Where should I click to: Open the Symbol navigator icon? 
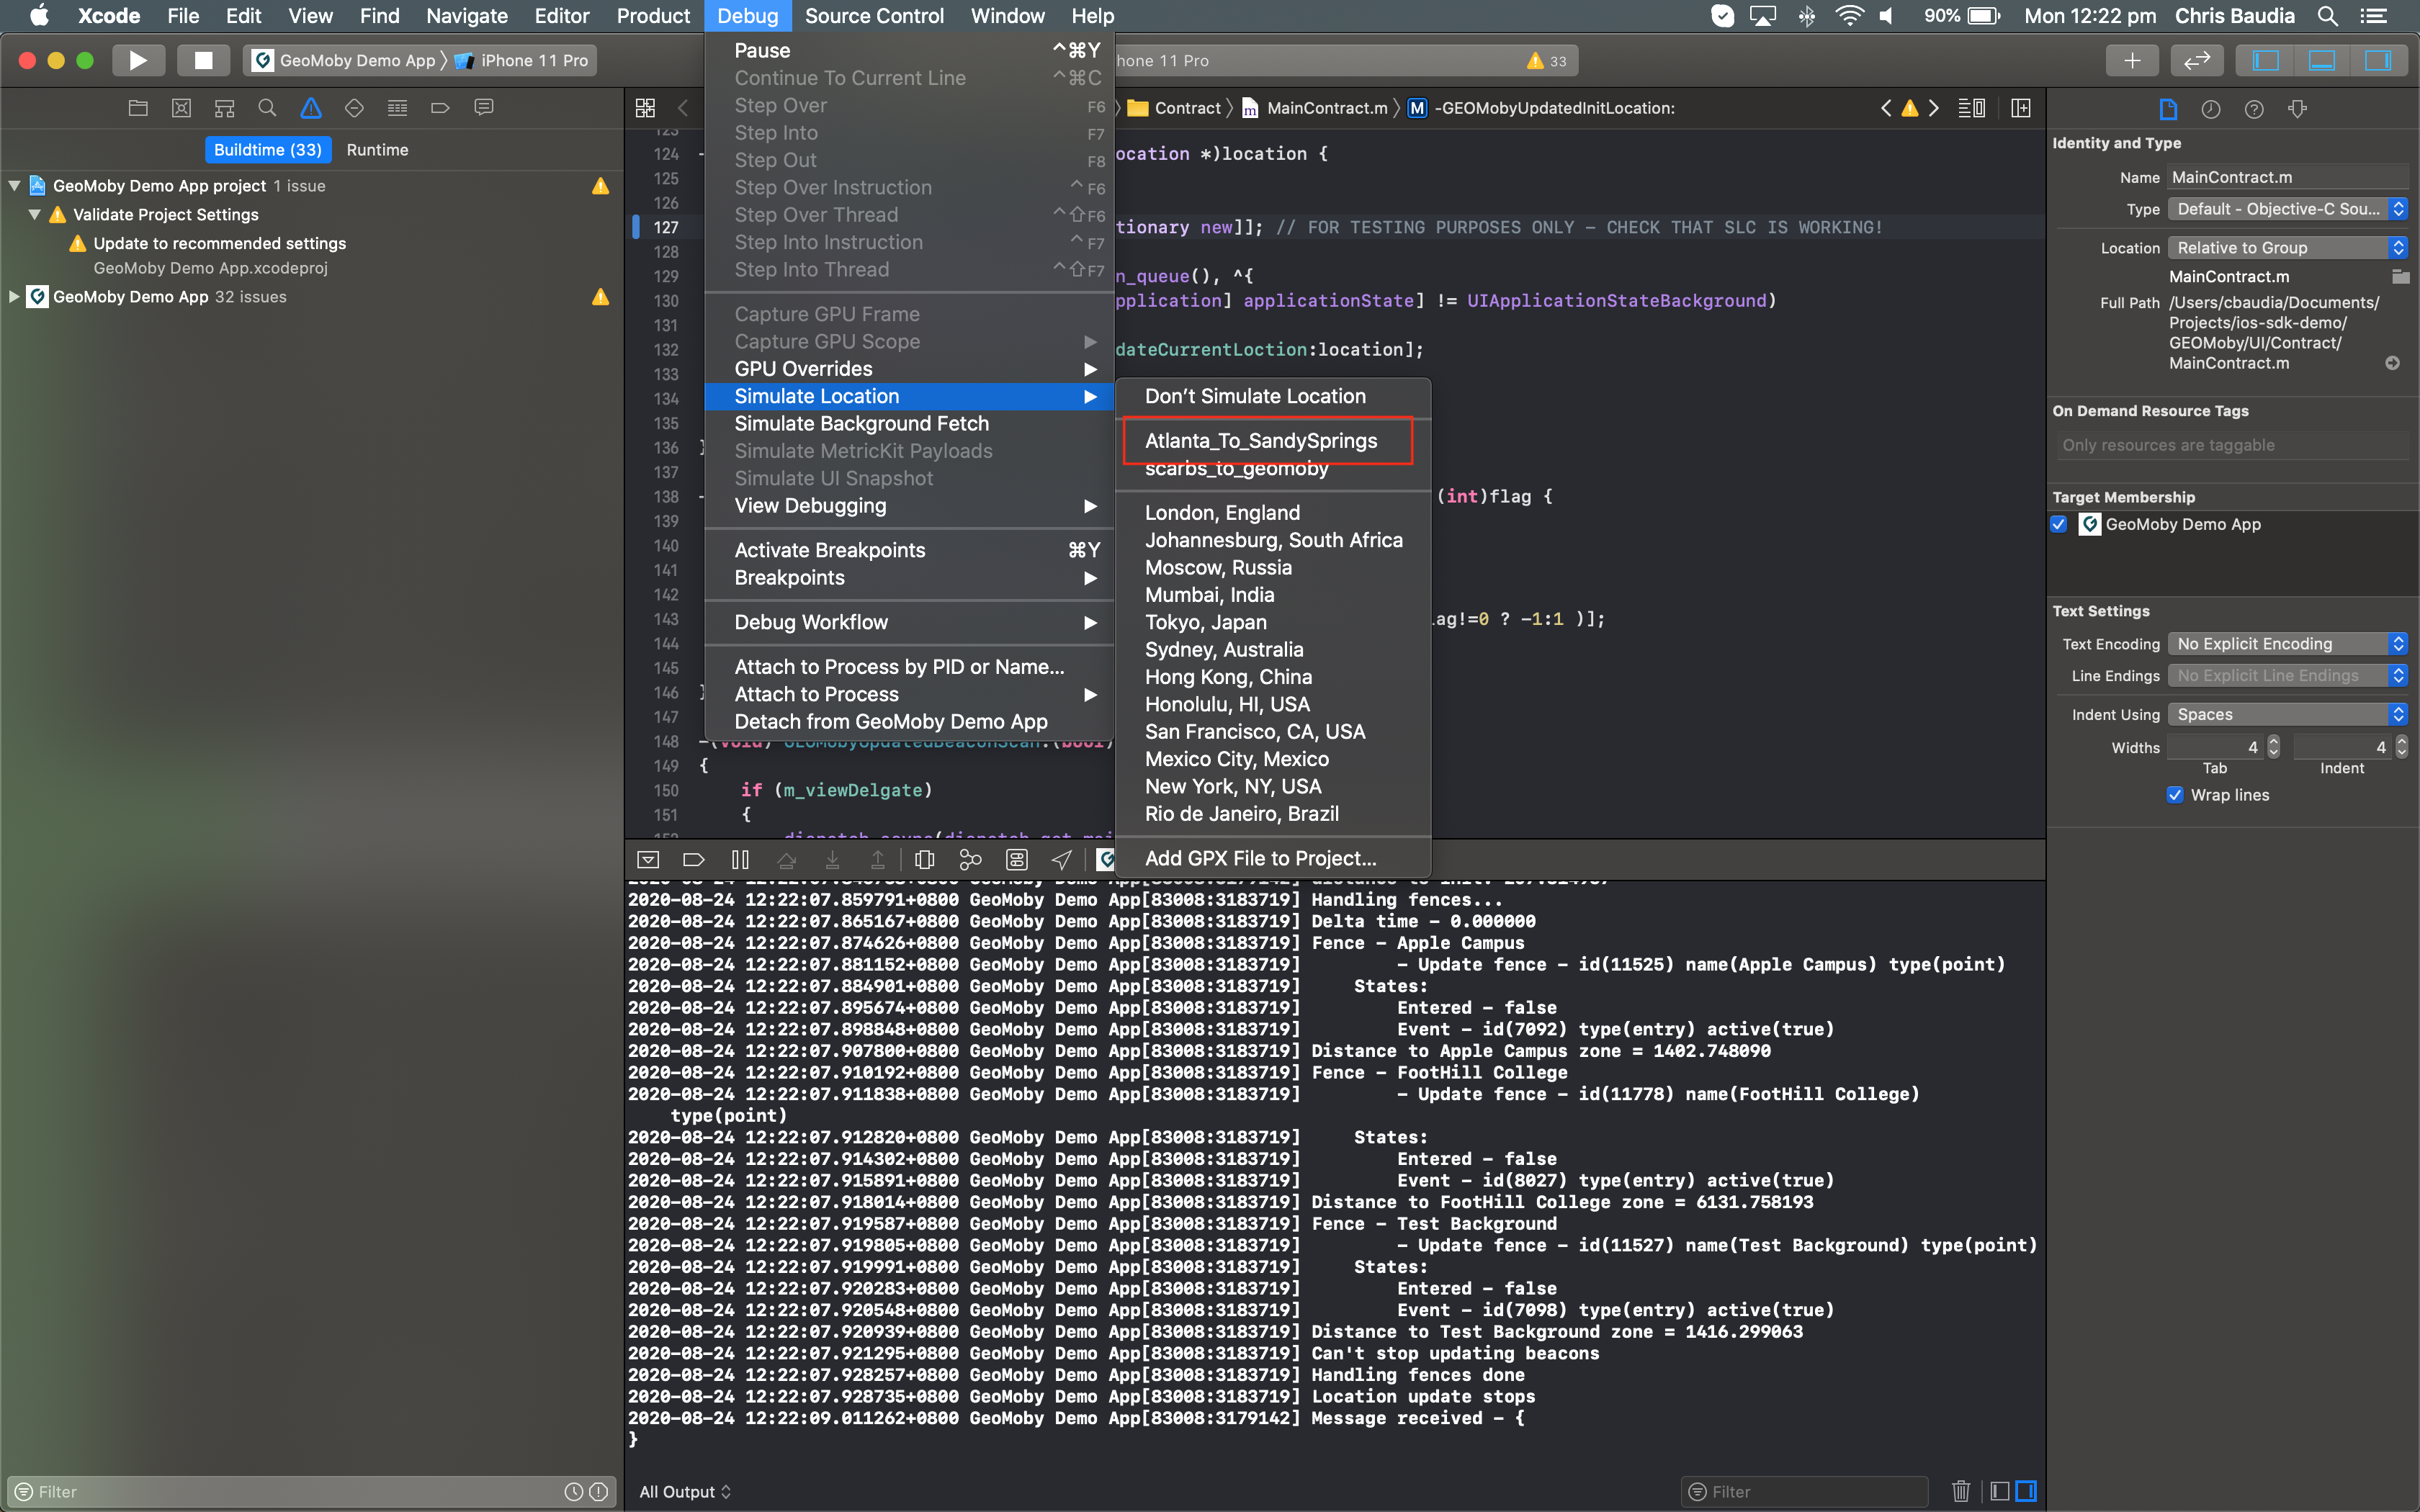pyautogui.click(x=224, y=108)
